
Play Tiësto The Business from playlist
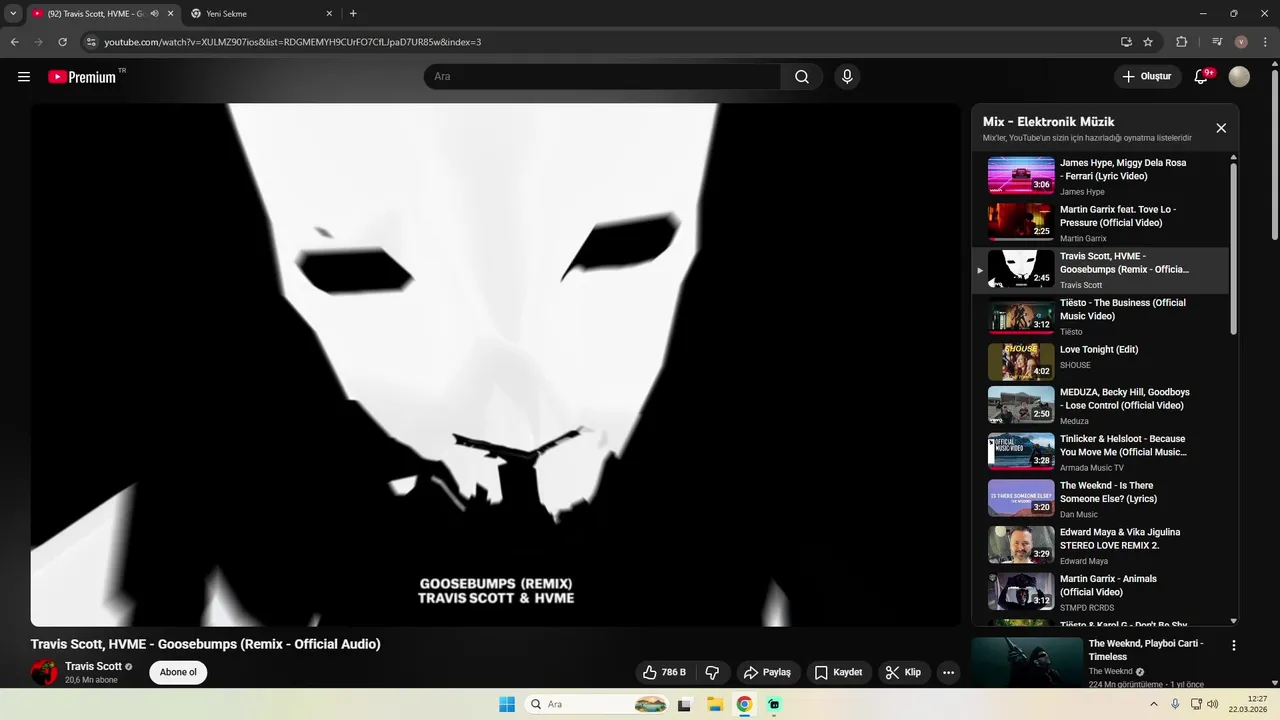click(x=1100, y=317)
